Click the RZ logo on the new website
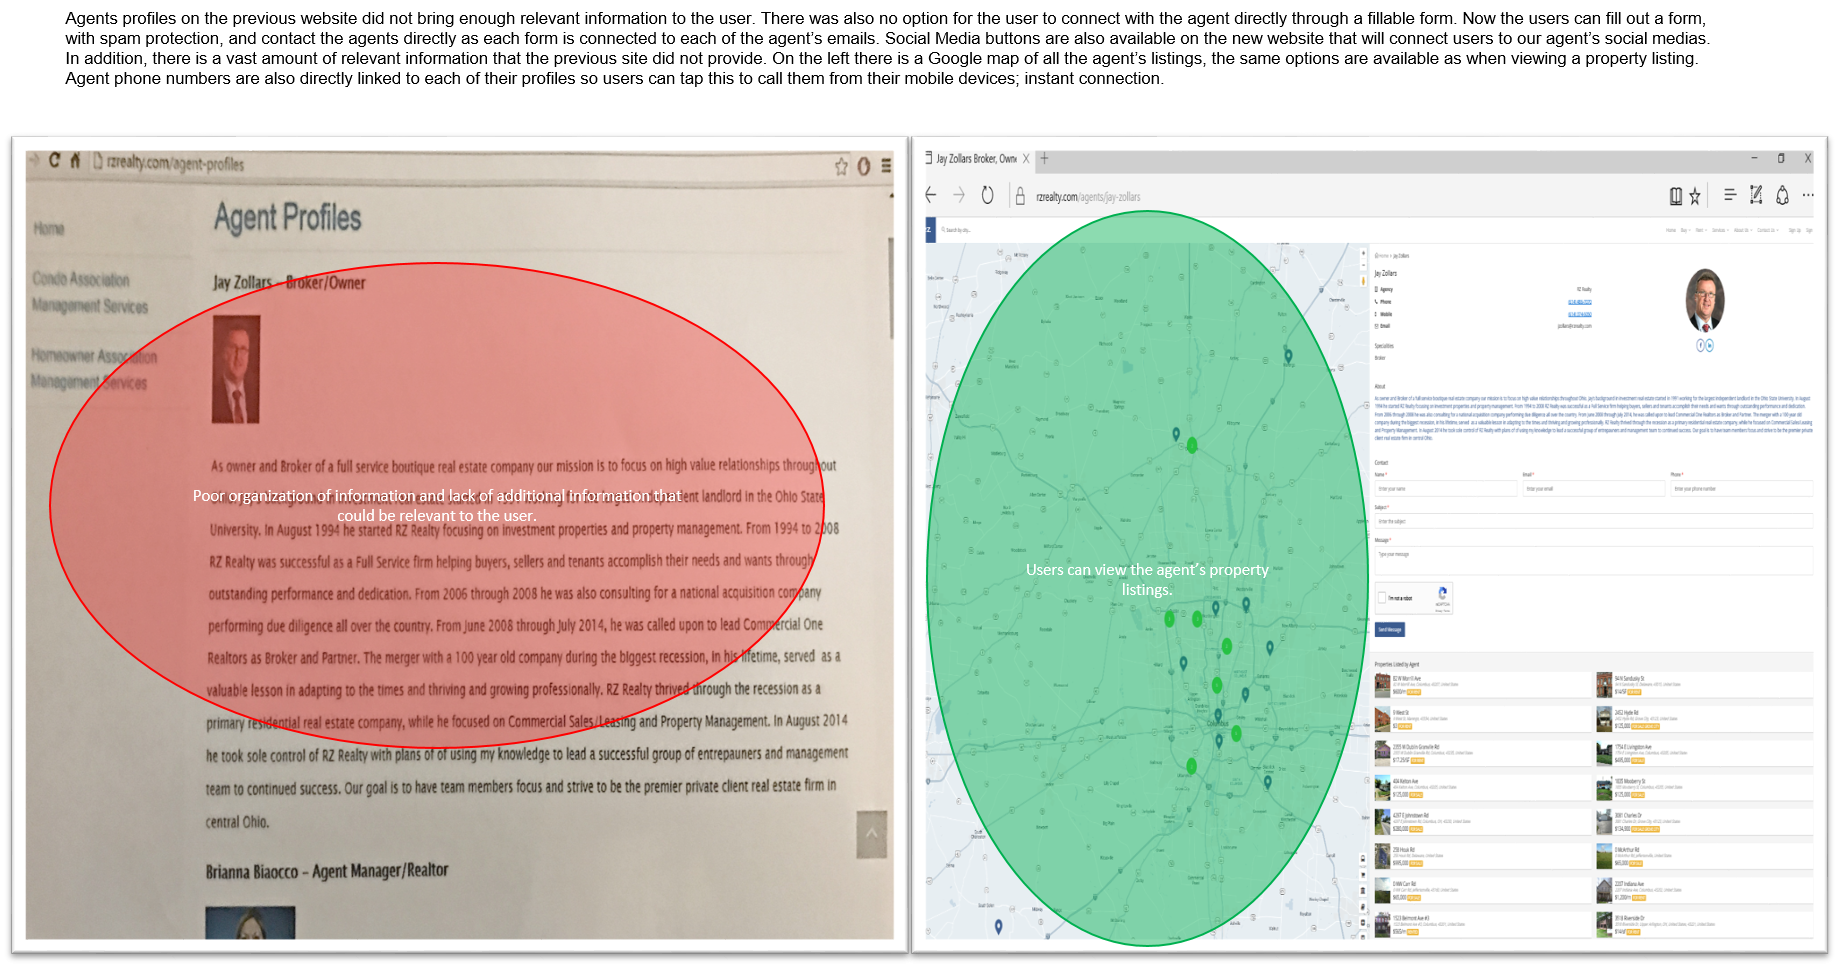Viewport: 1839px width, 968px height. (929, 230)
